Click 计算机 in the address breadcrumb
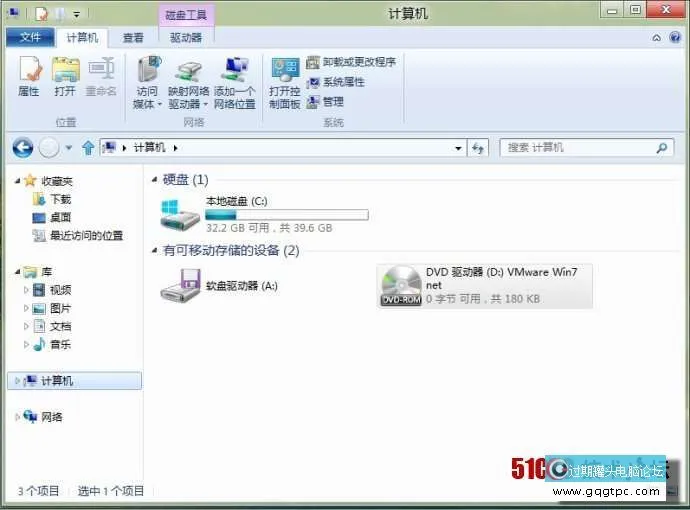 click(x=149, y=147)
